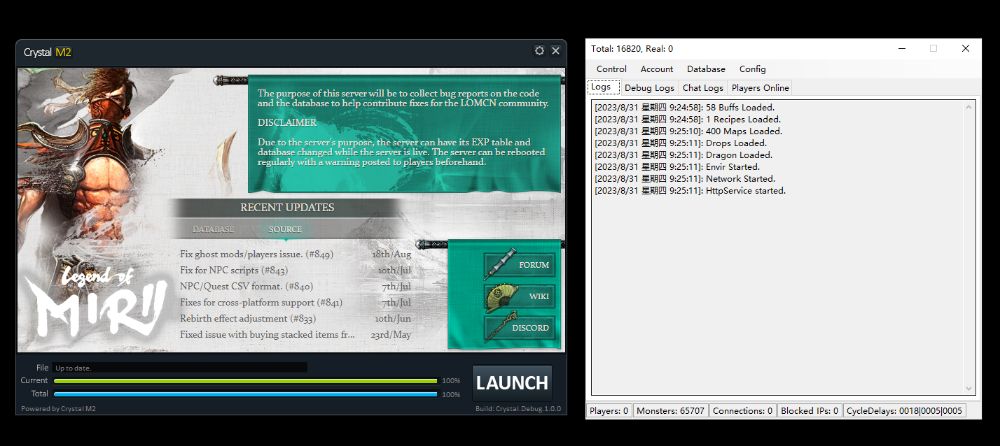This screenshot has width=1000, height=446.
Task: Open the NPC/Quest CSV format update entry
Action: tap(245, 287)
